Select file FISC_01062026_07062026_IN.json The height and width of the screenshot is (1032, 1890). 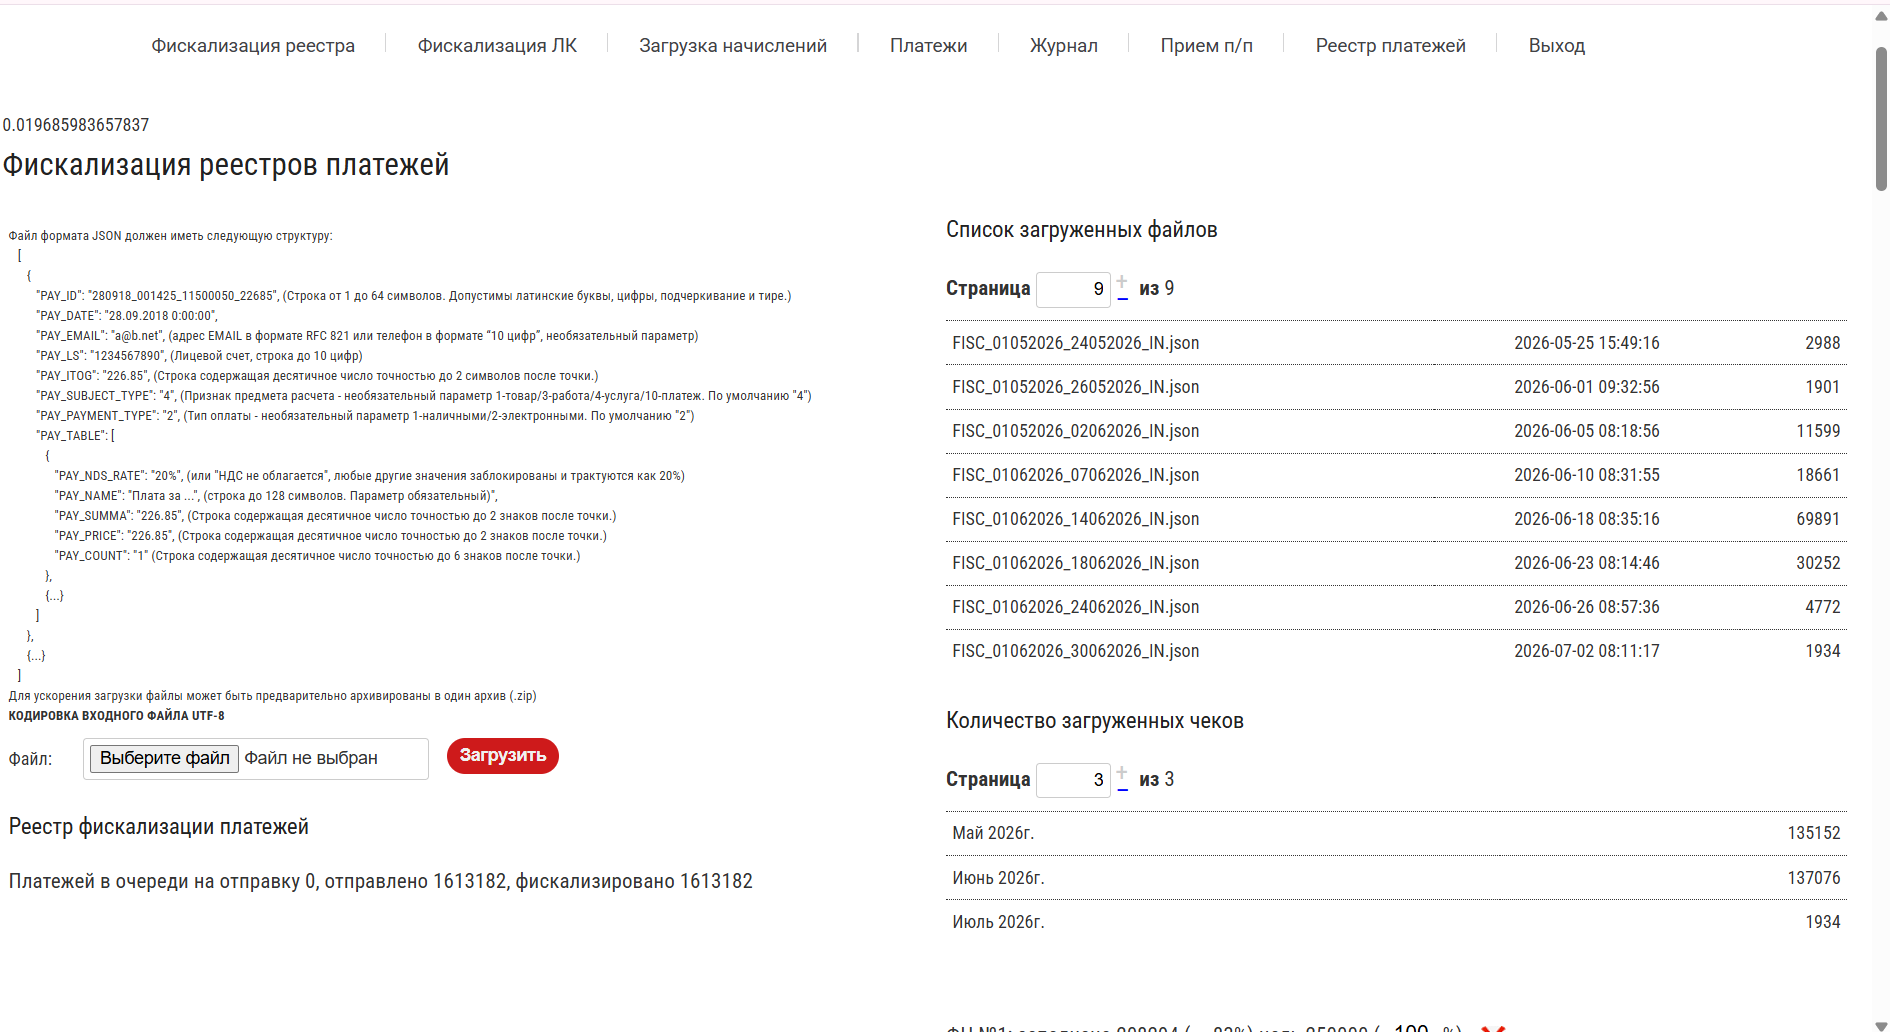click(x=1076, y=475)
